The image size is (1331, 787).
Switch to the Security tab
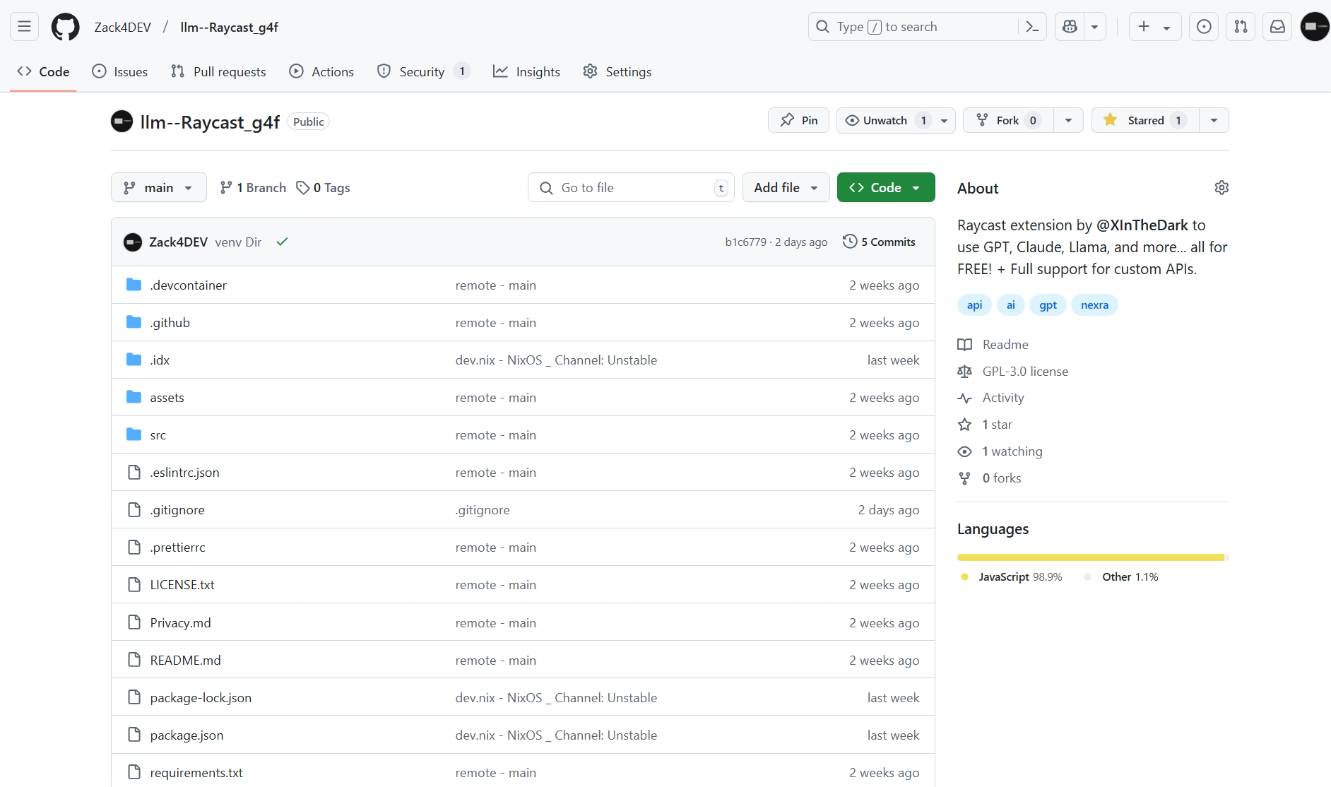point(423,72)
